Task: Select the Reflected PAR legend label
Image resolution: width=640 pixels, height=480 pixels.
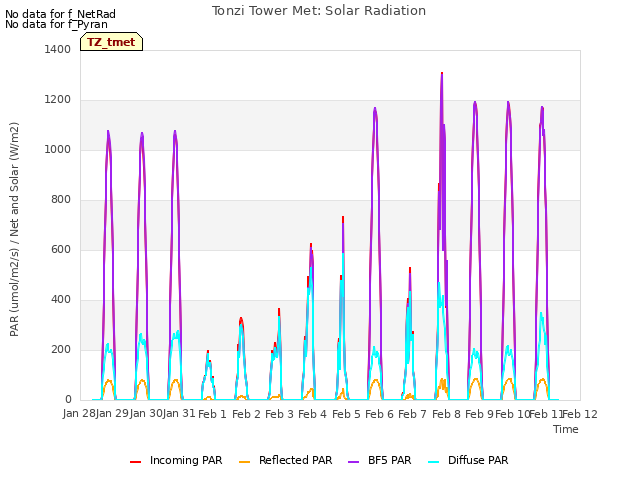Action: pyautogui.click(x=296, y=460)
